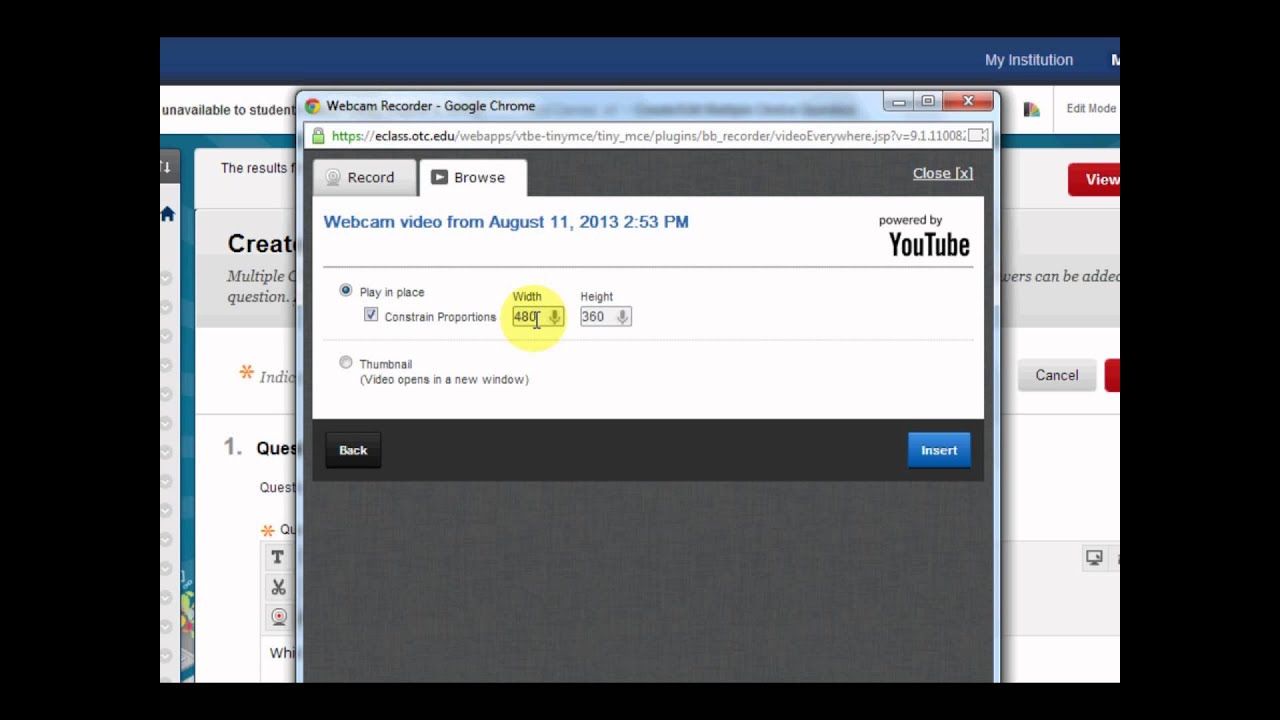Viewport: 1280px width, 720px height.
Task: Click the play icon on Browse tab
Action: click(x=439, y=177)
